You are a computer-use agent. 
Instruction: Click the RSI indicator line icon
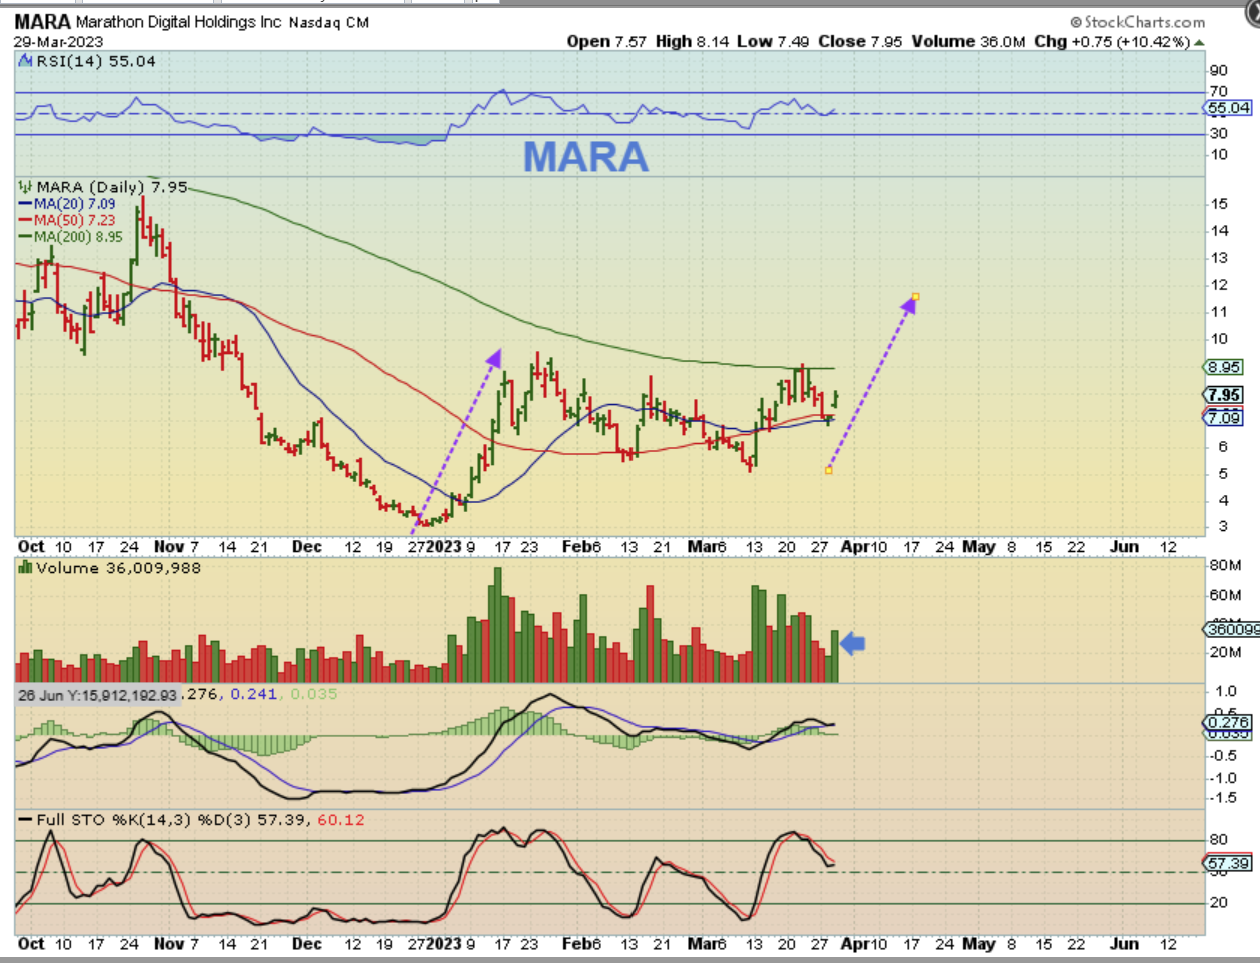coord(26,61)
